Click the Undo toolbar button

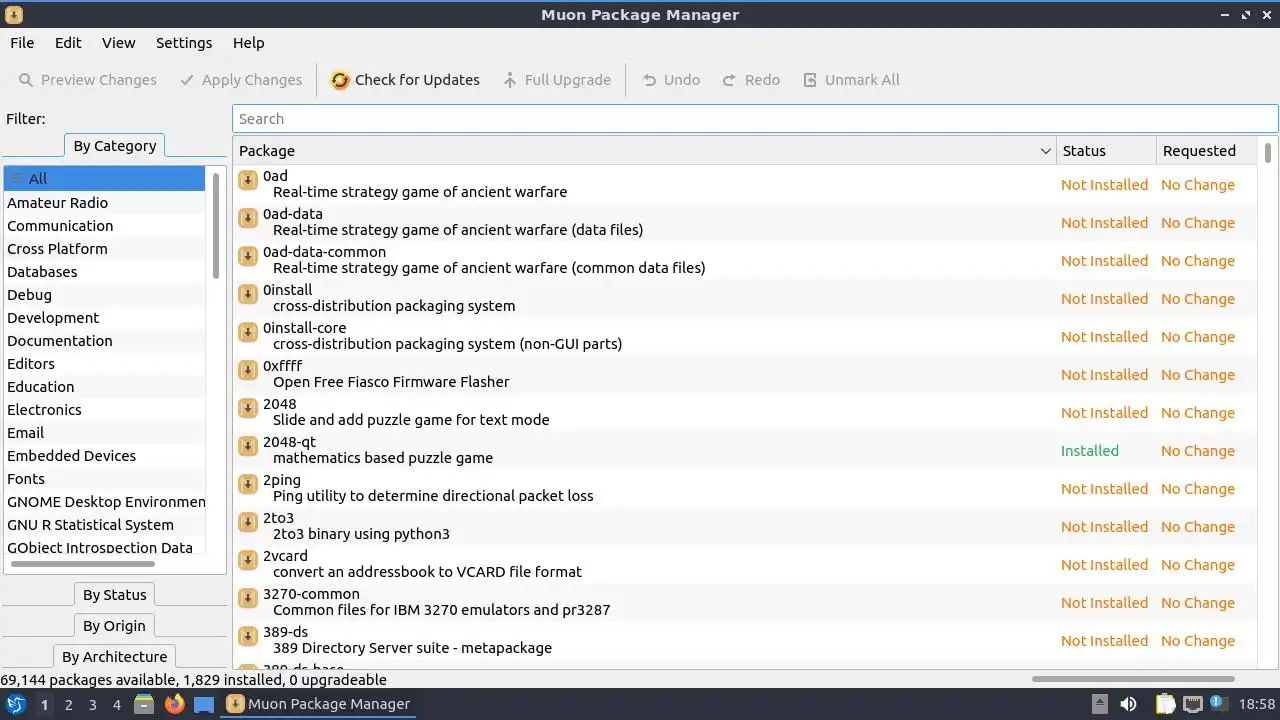(x=671, y=80)
